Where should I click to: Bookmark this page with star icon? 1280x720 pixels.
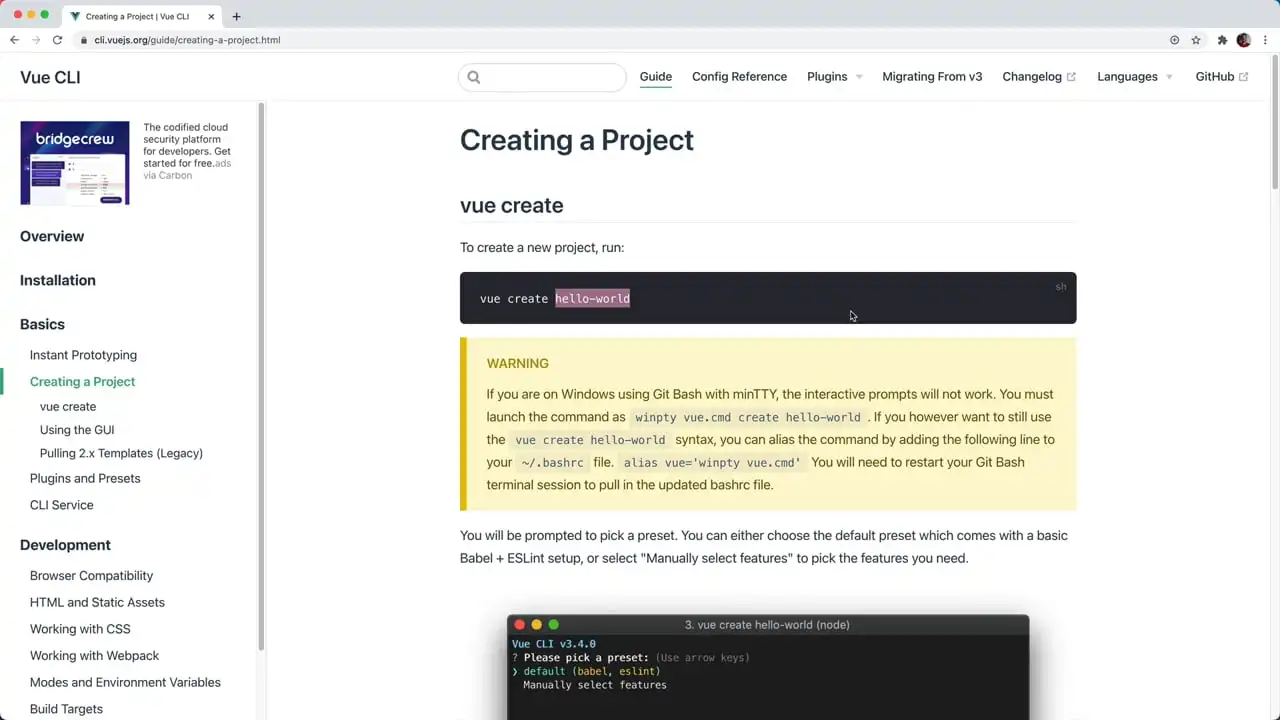point(1196,40)
